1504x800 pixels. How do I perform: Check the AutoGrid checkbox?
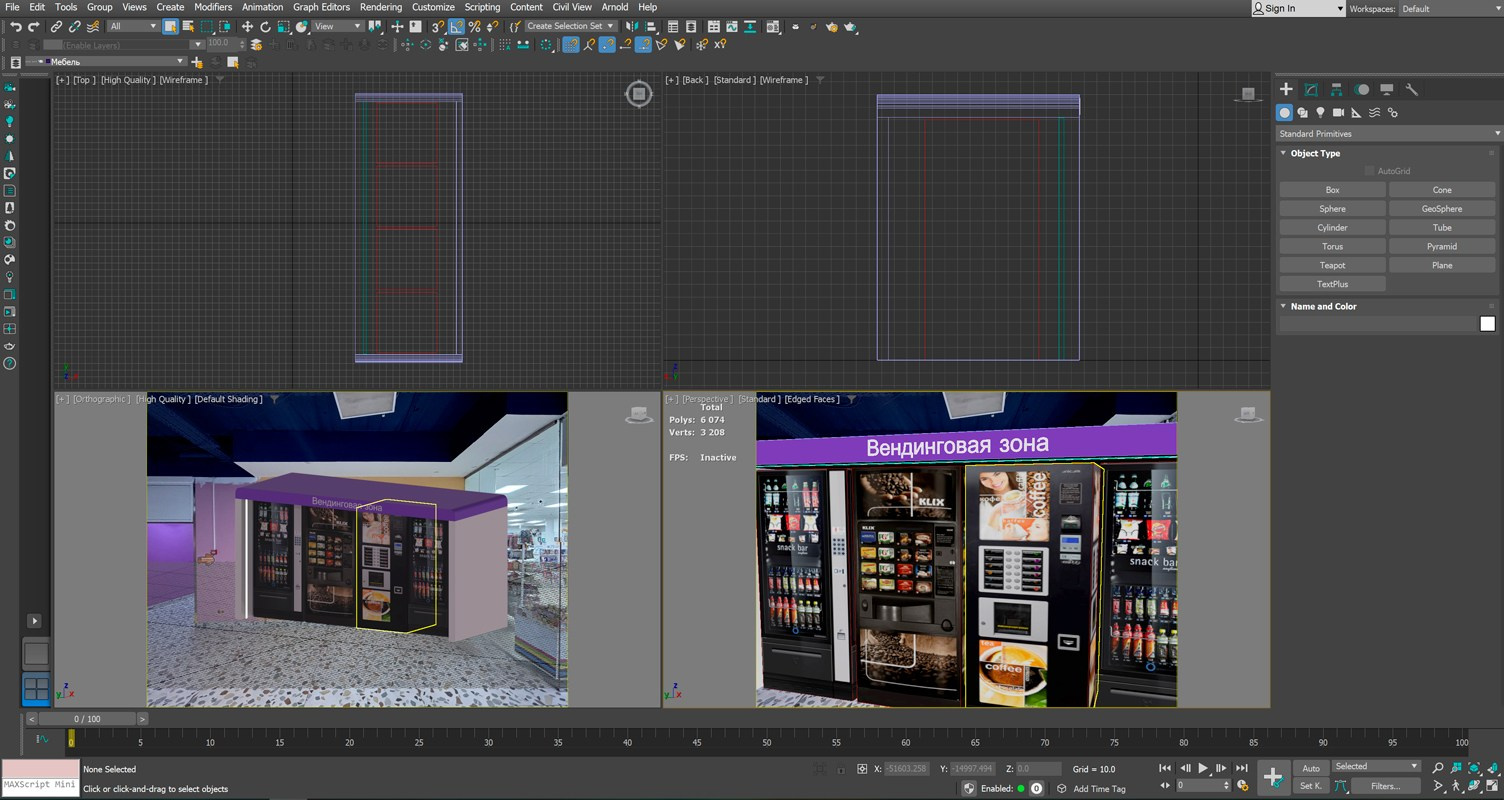click(x=1369, y=171)
